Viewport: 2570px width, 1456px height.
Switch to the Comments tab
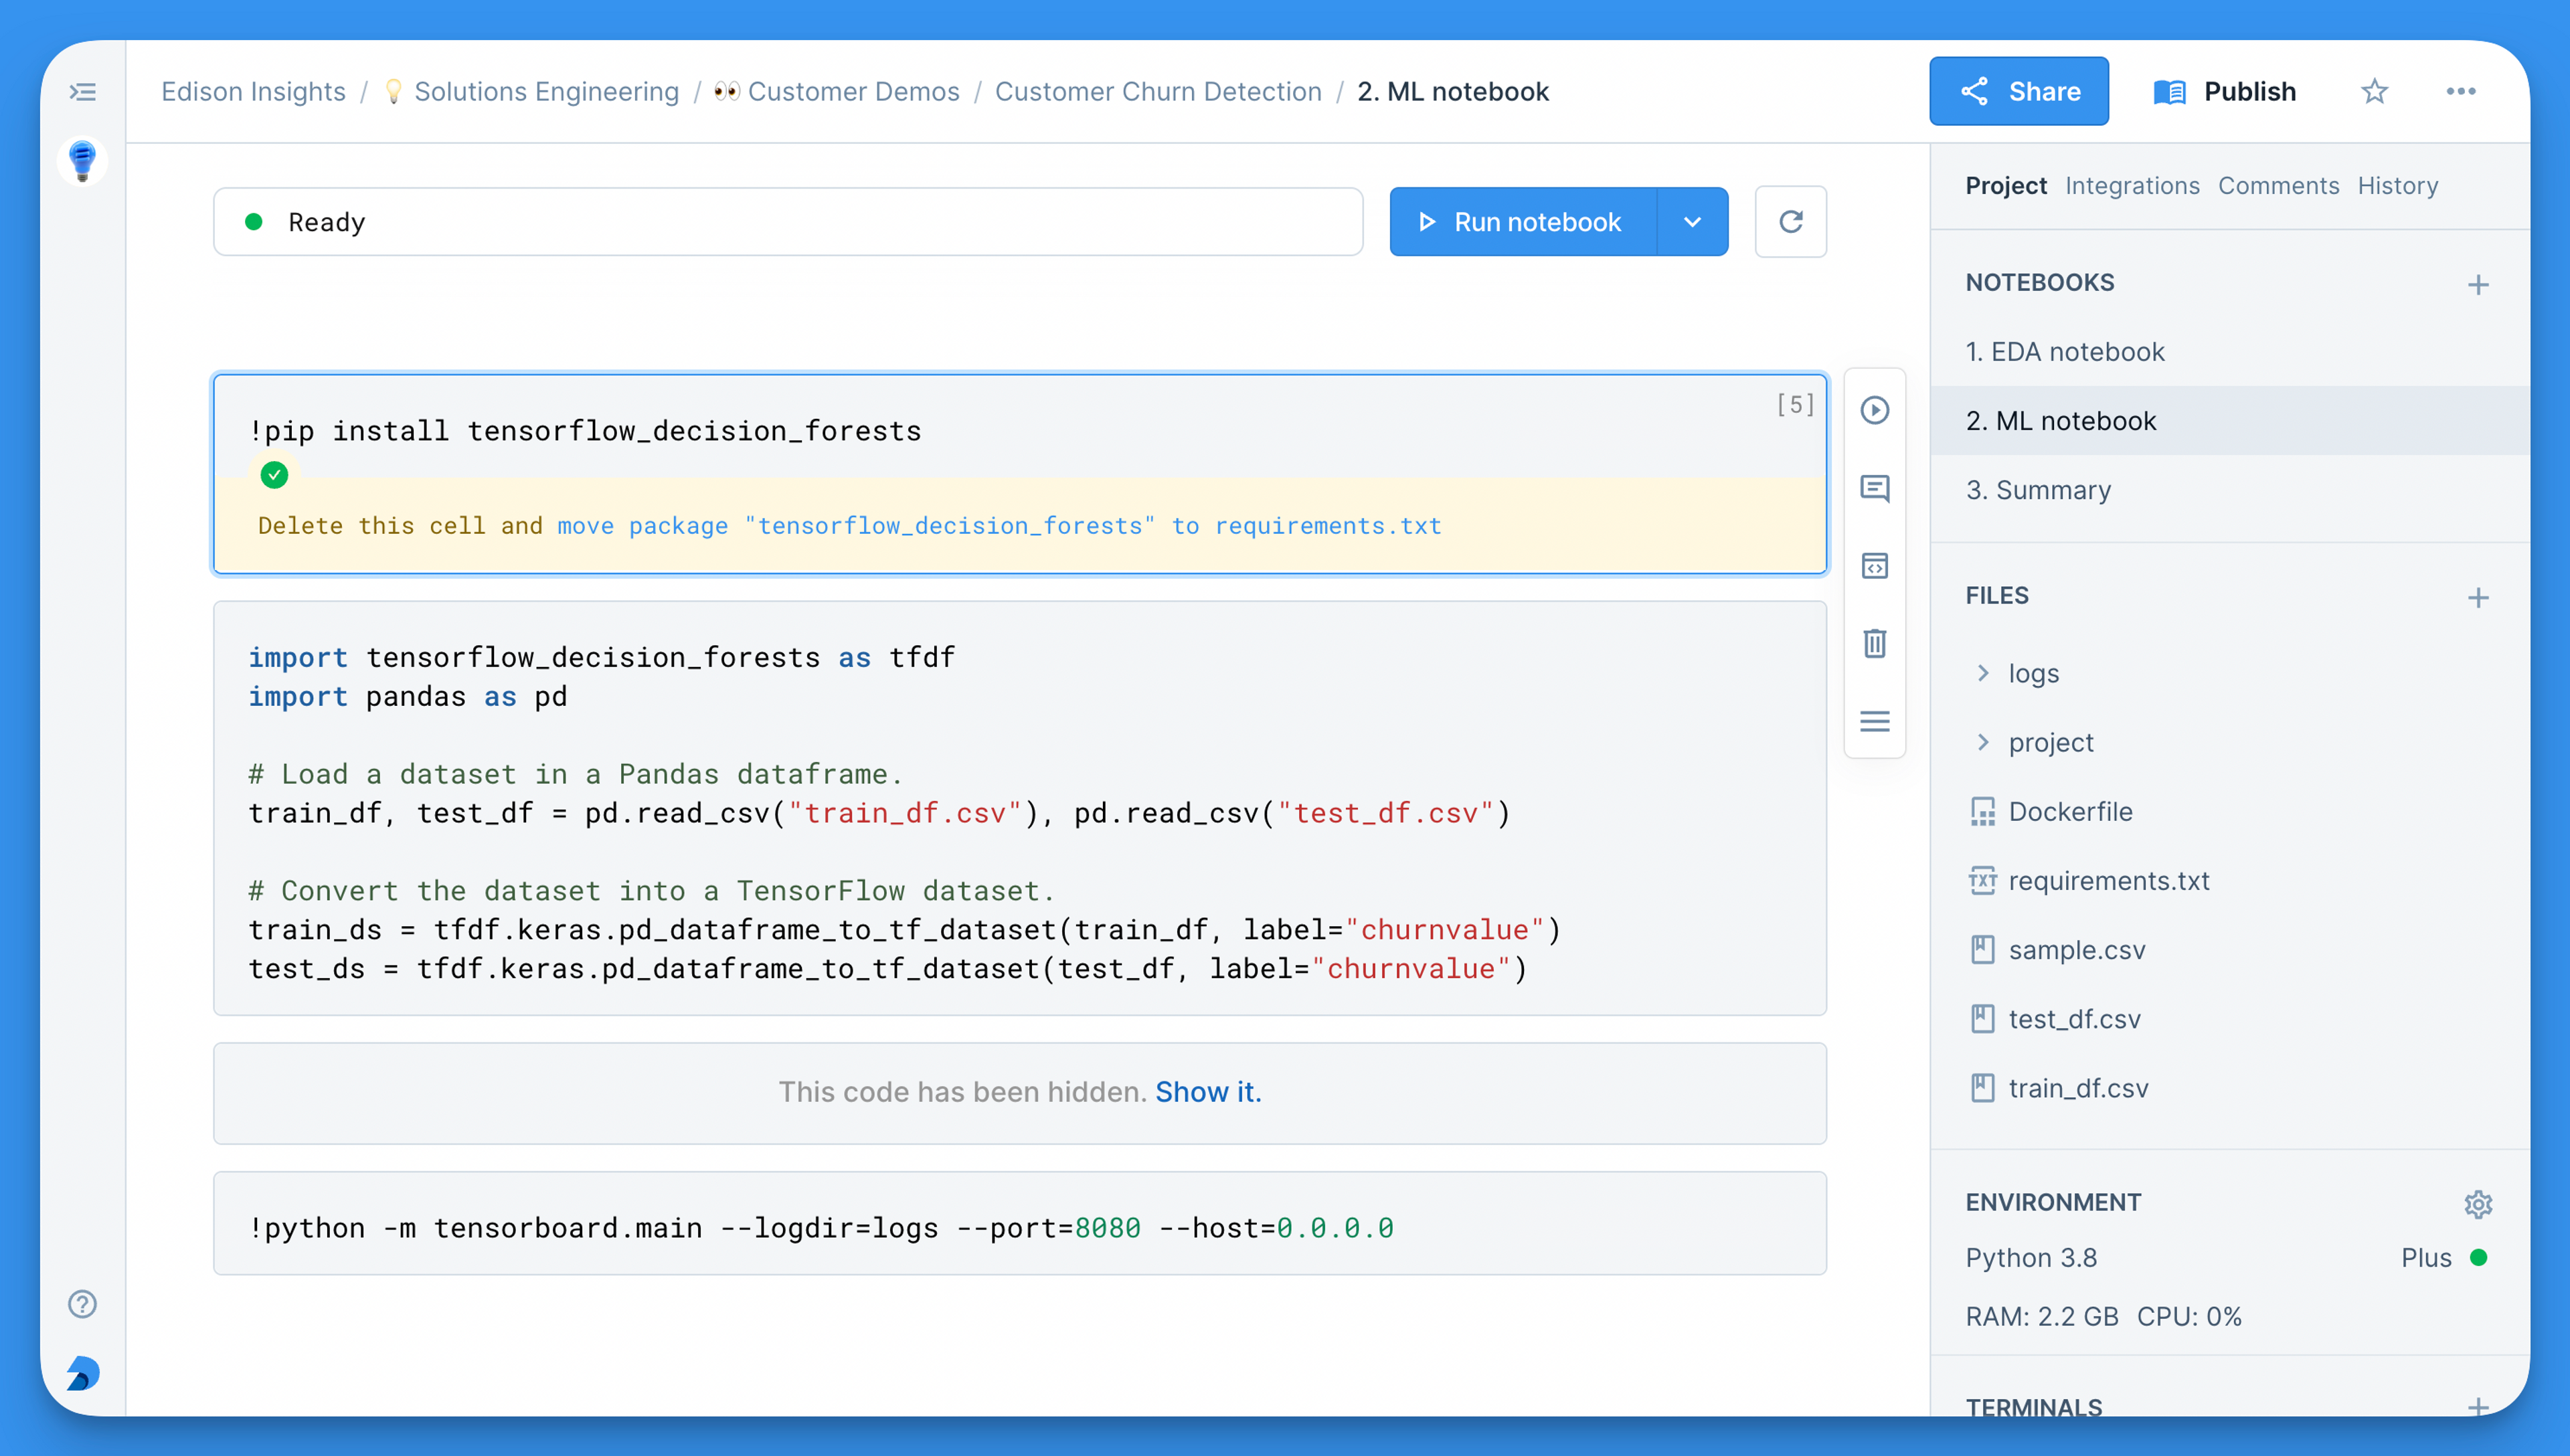[x=2278, y=186]
